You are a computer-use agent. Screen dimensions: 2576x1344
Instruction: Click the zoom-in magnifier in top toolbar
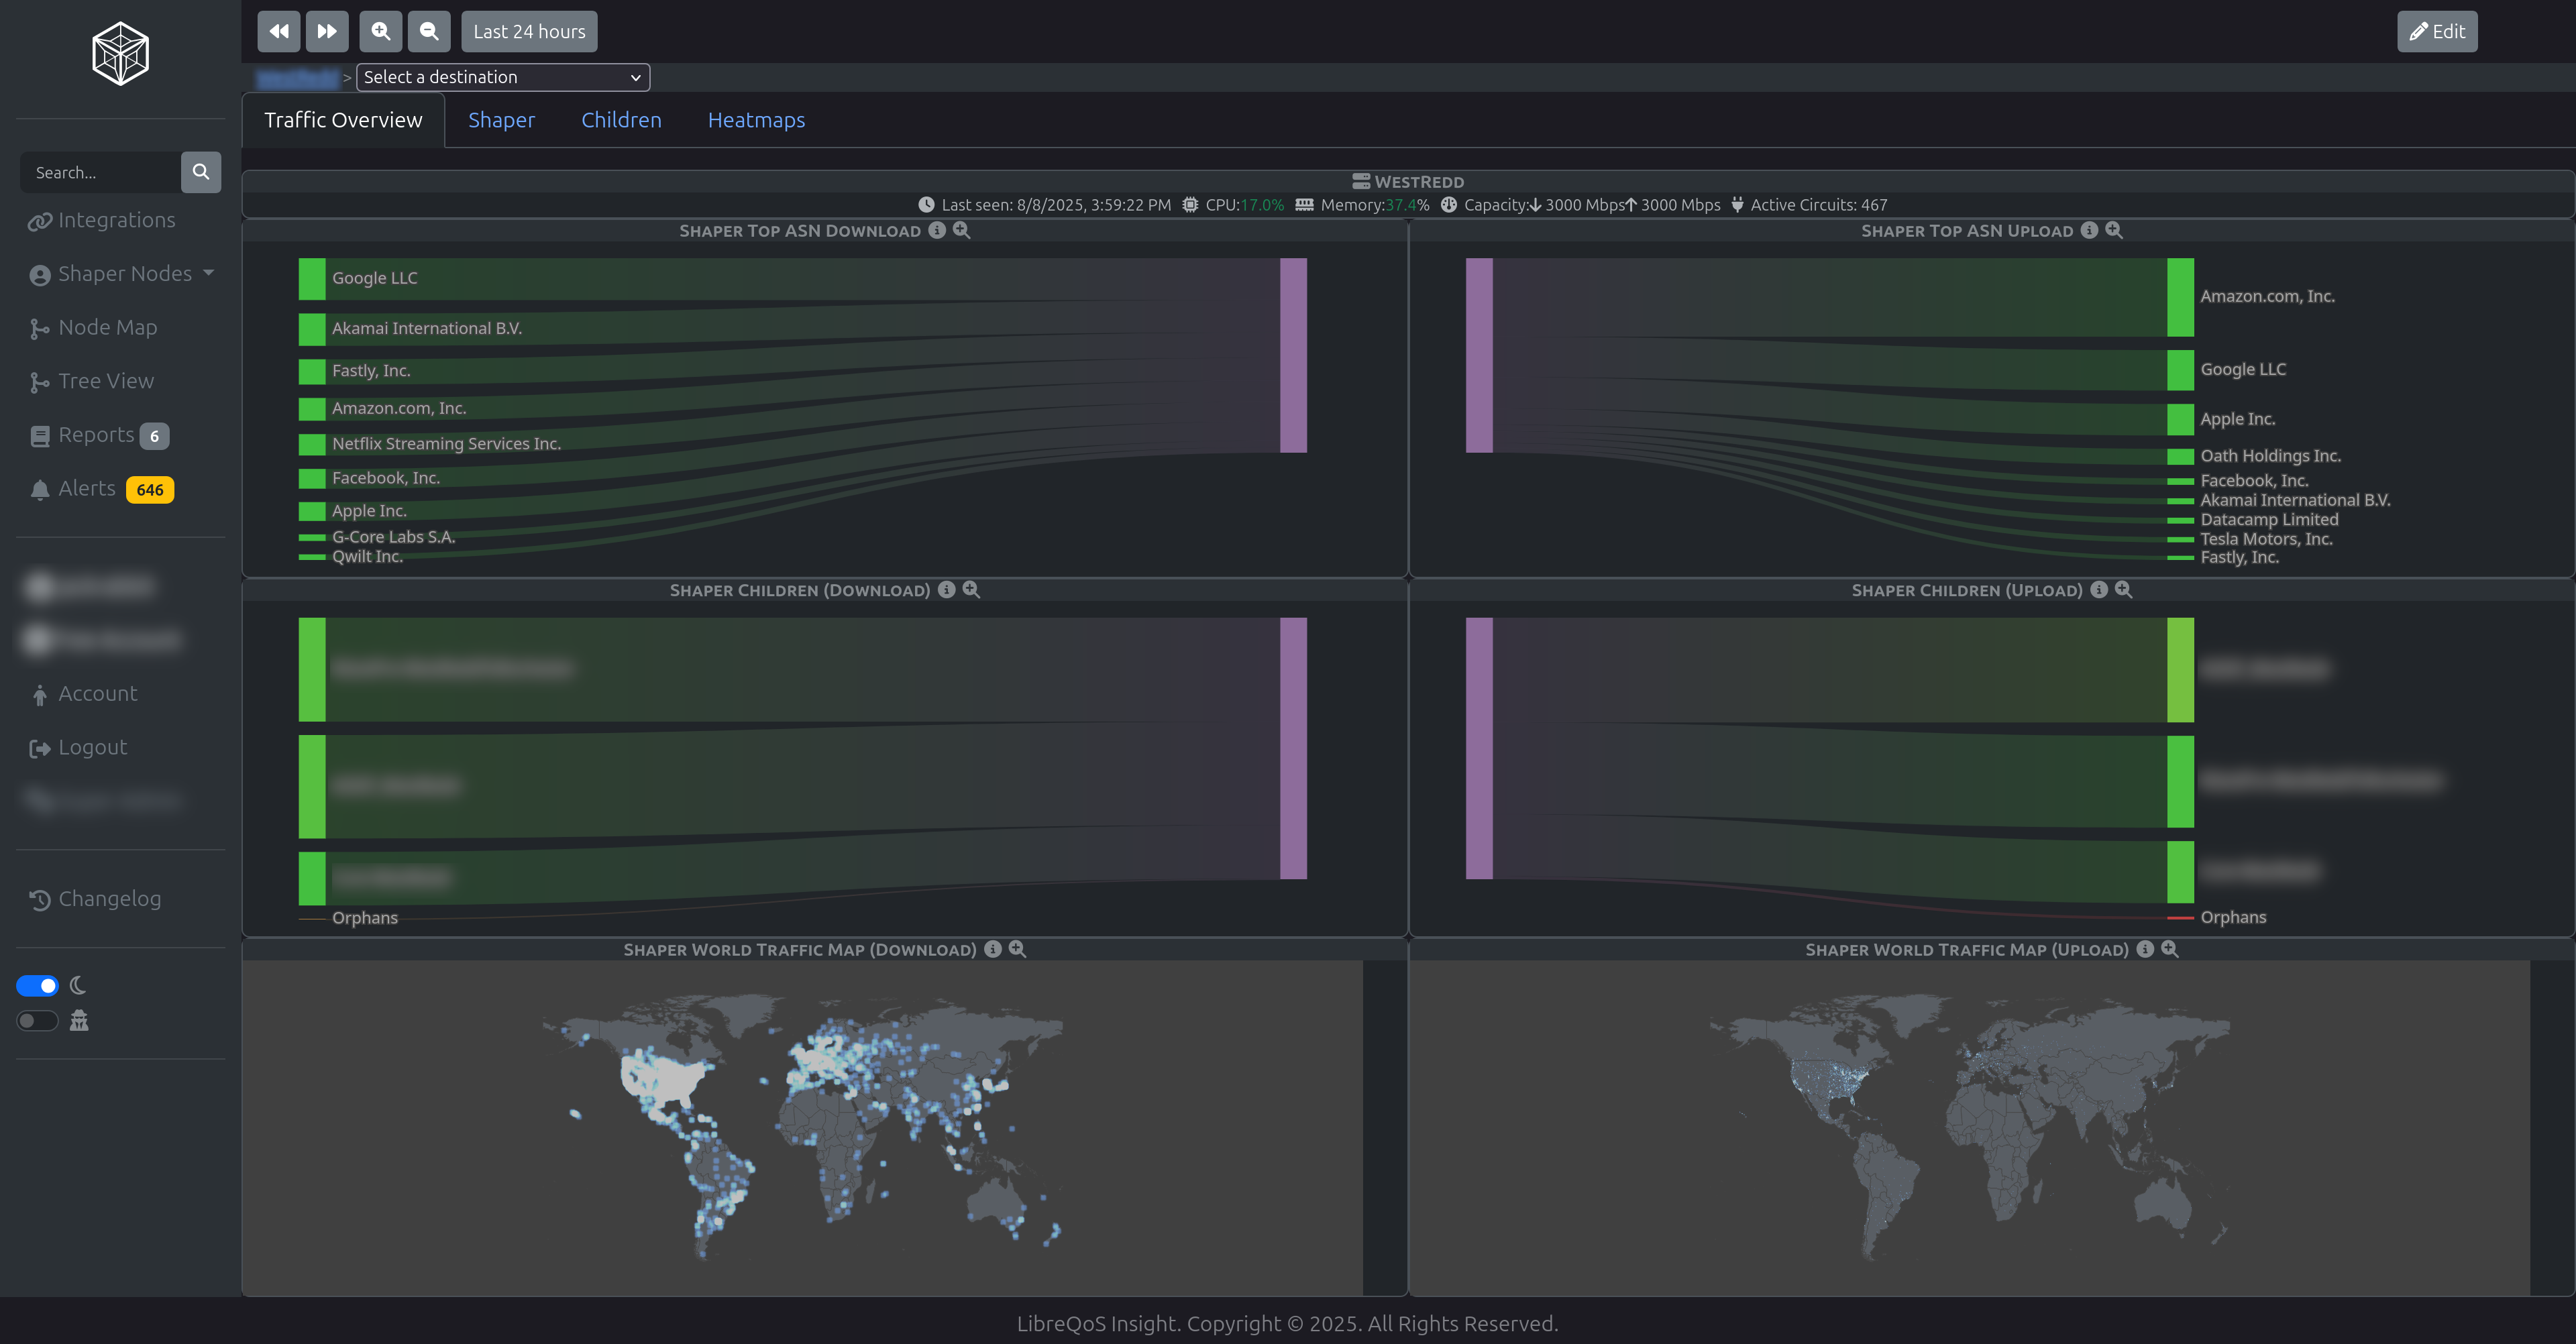381,31
